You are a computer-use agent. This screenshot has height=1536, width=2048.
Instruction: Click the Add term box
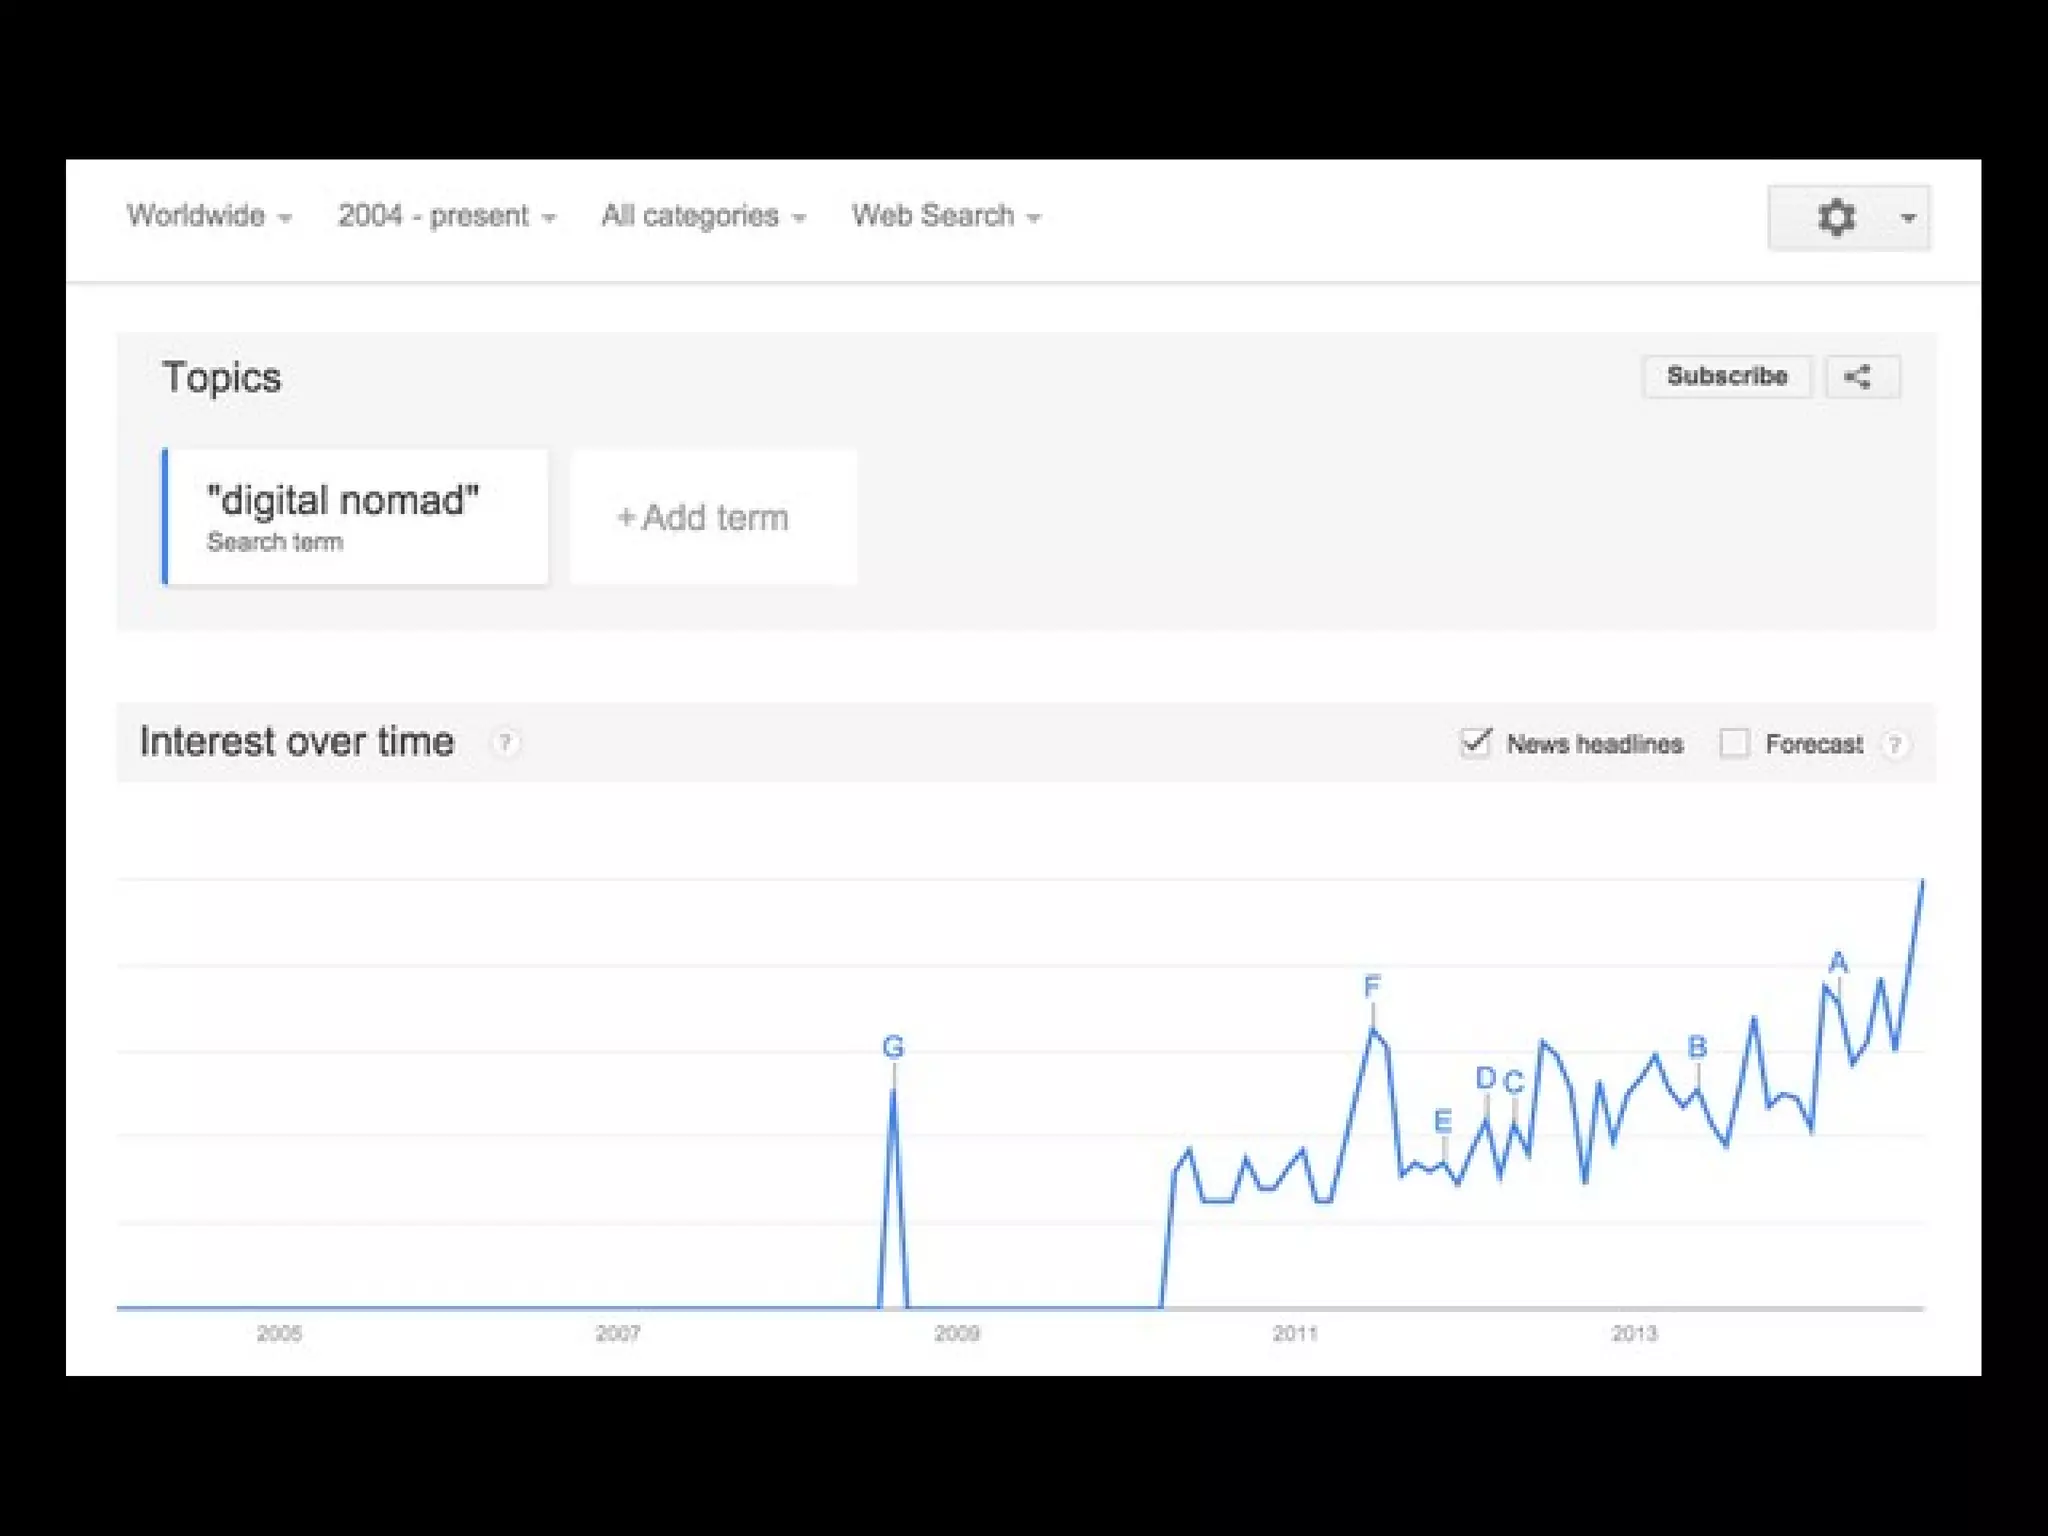713,517
